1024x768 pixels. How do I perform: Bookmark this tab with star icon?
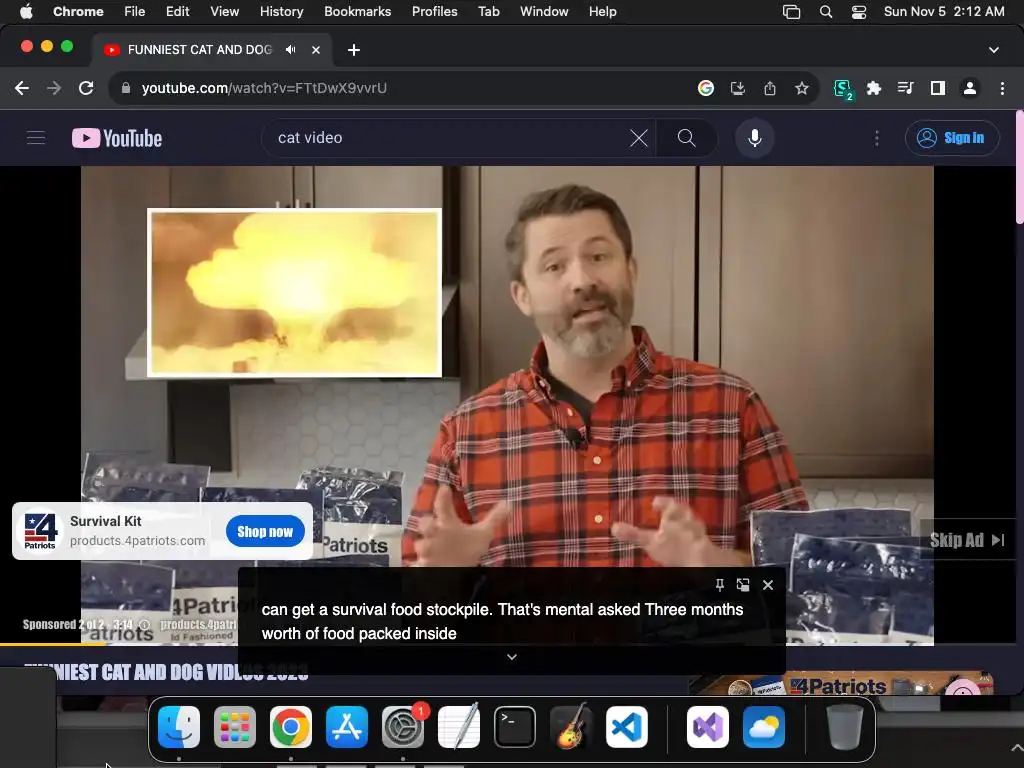point(802,88)
